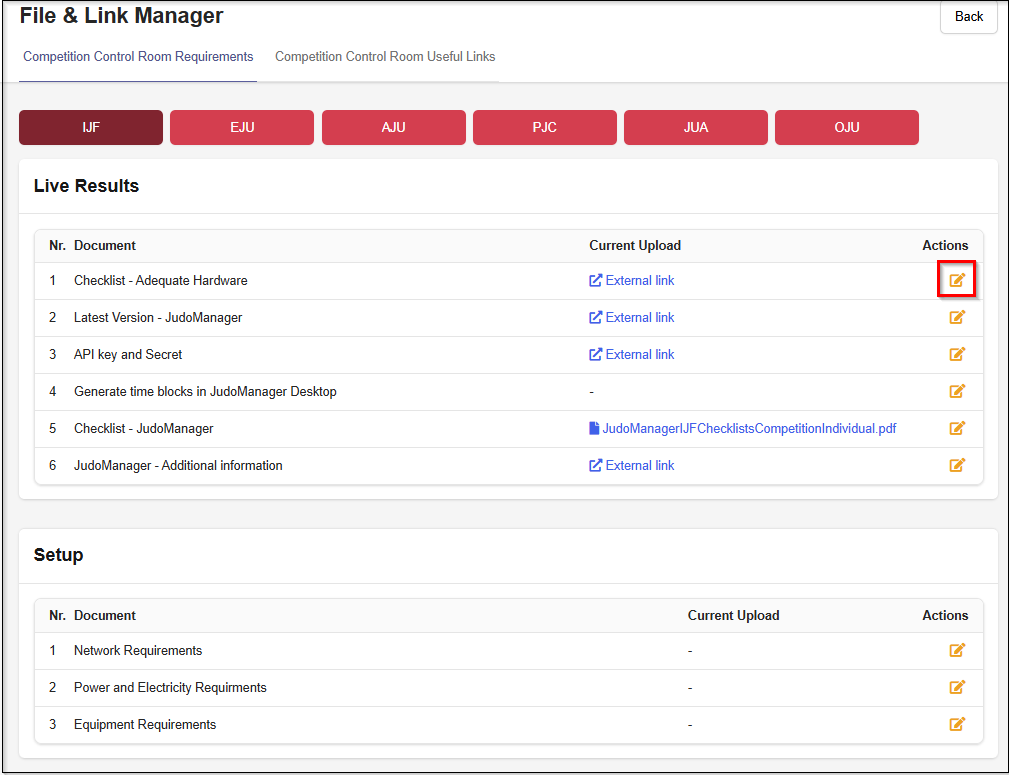Edit Power and Electricity Requirments row
The width and height of the screenshot is (1009, 775).
(957, 688)
